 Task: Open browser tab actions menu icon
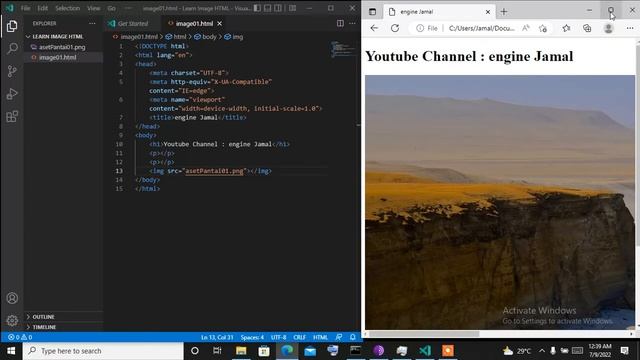372,12
